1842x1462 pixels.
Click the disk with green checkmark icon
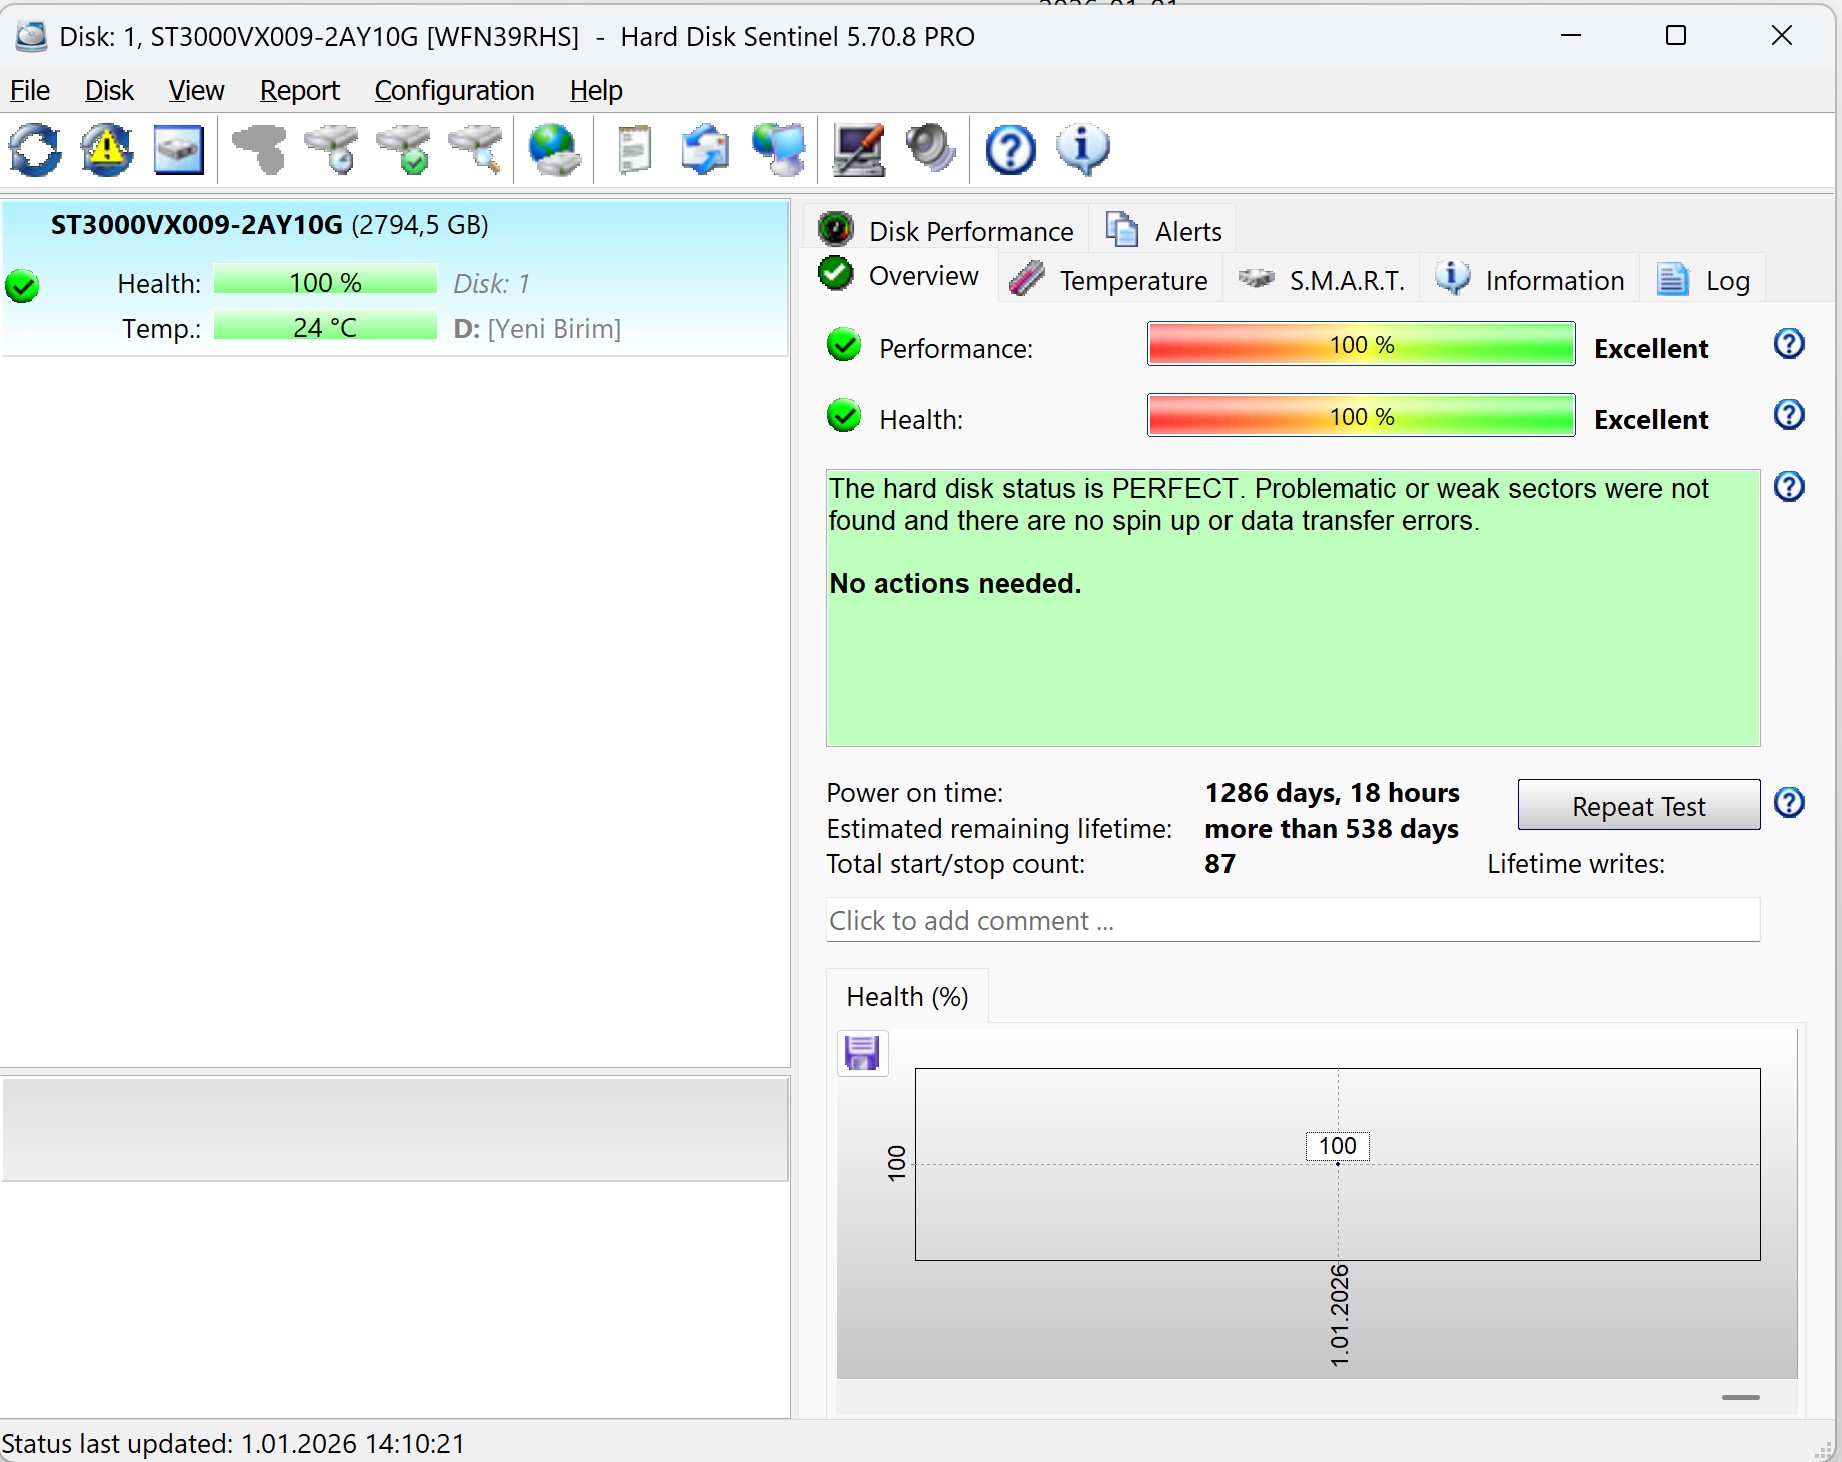pyautogui.click(x=404, y=150)
